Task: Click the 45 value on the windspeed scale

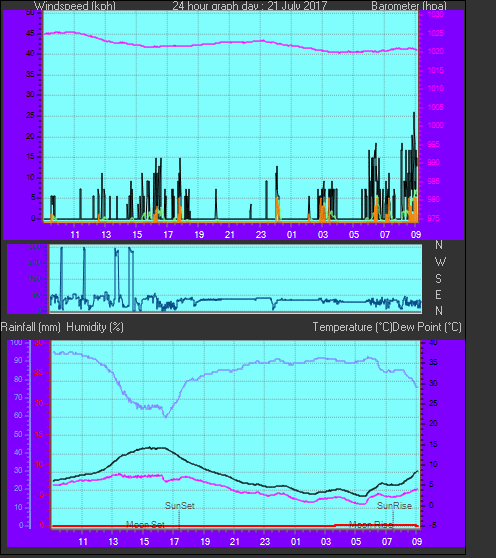Action: tap(30, 33)
